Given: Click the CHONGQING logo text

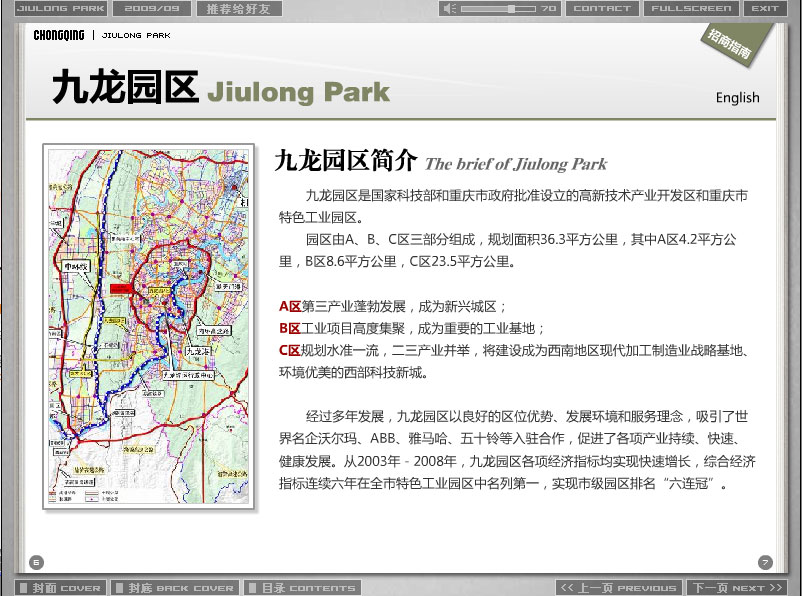Looking at the screenshot, I should coord(59,35).
